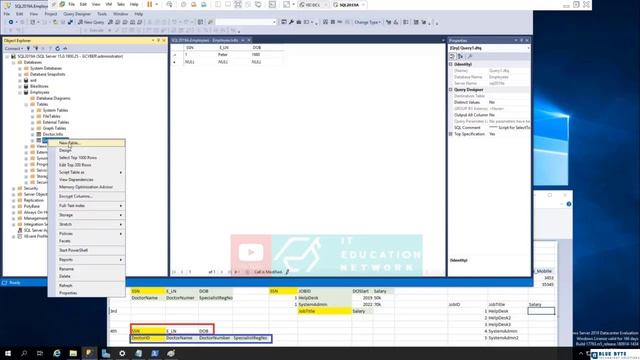Click the Distinct Values property row
The image size is (640, 360).
coord(491,102)
